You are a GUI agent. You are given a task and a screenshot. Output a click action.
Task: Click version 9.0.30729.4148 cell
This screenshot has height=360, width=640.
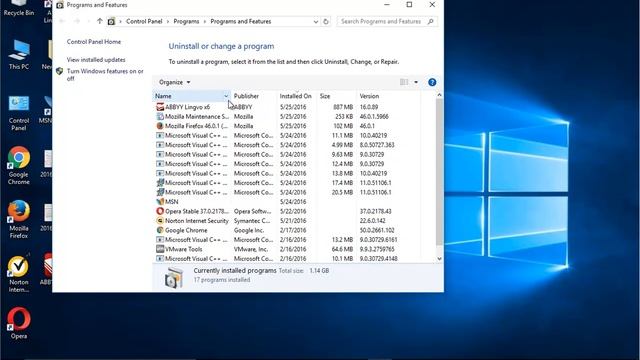pyautogui.click(x=379, y=258)
